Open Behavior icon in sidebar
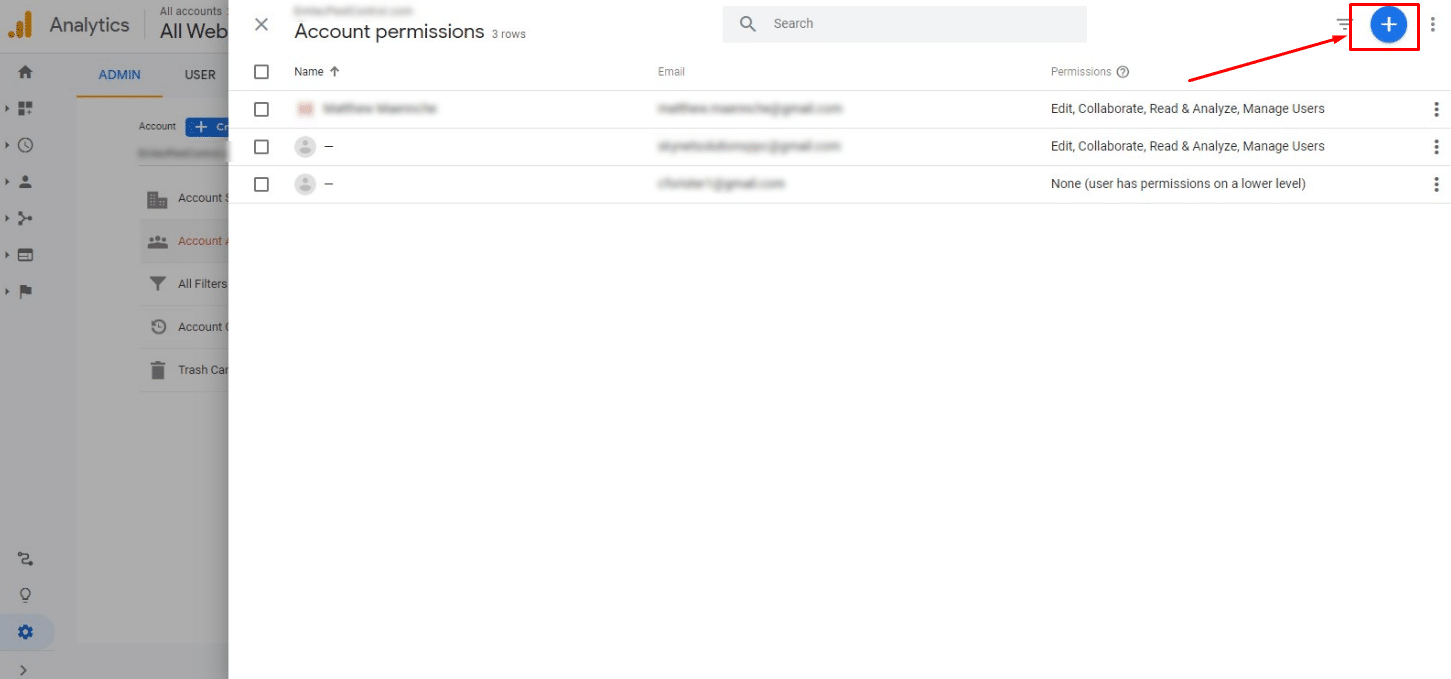Image resolution: width=1451 pixels, height=679 pixels. point(25,255)
